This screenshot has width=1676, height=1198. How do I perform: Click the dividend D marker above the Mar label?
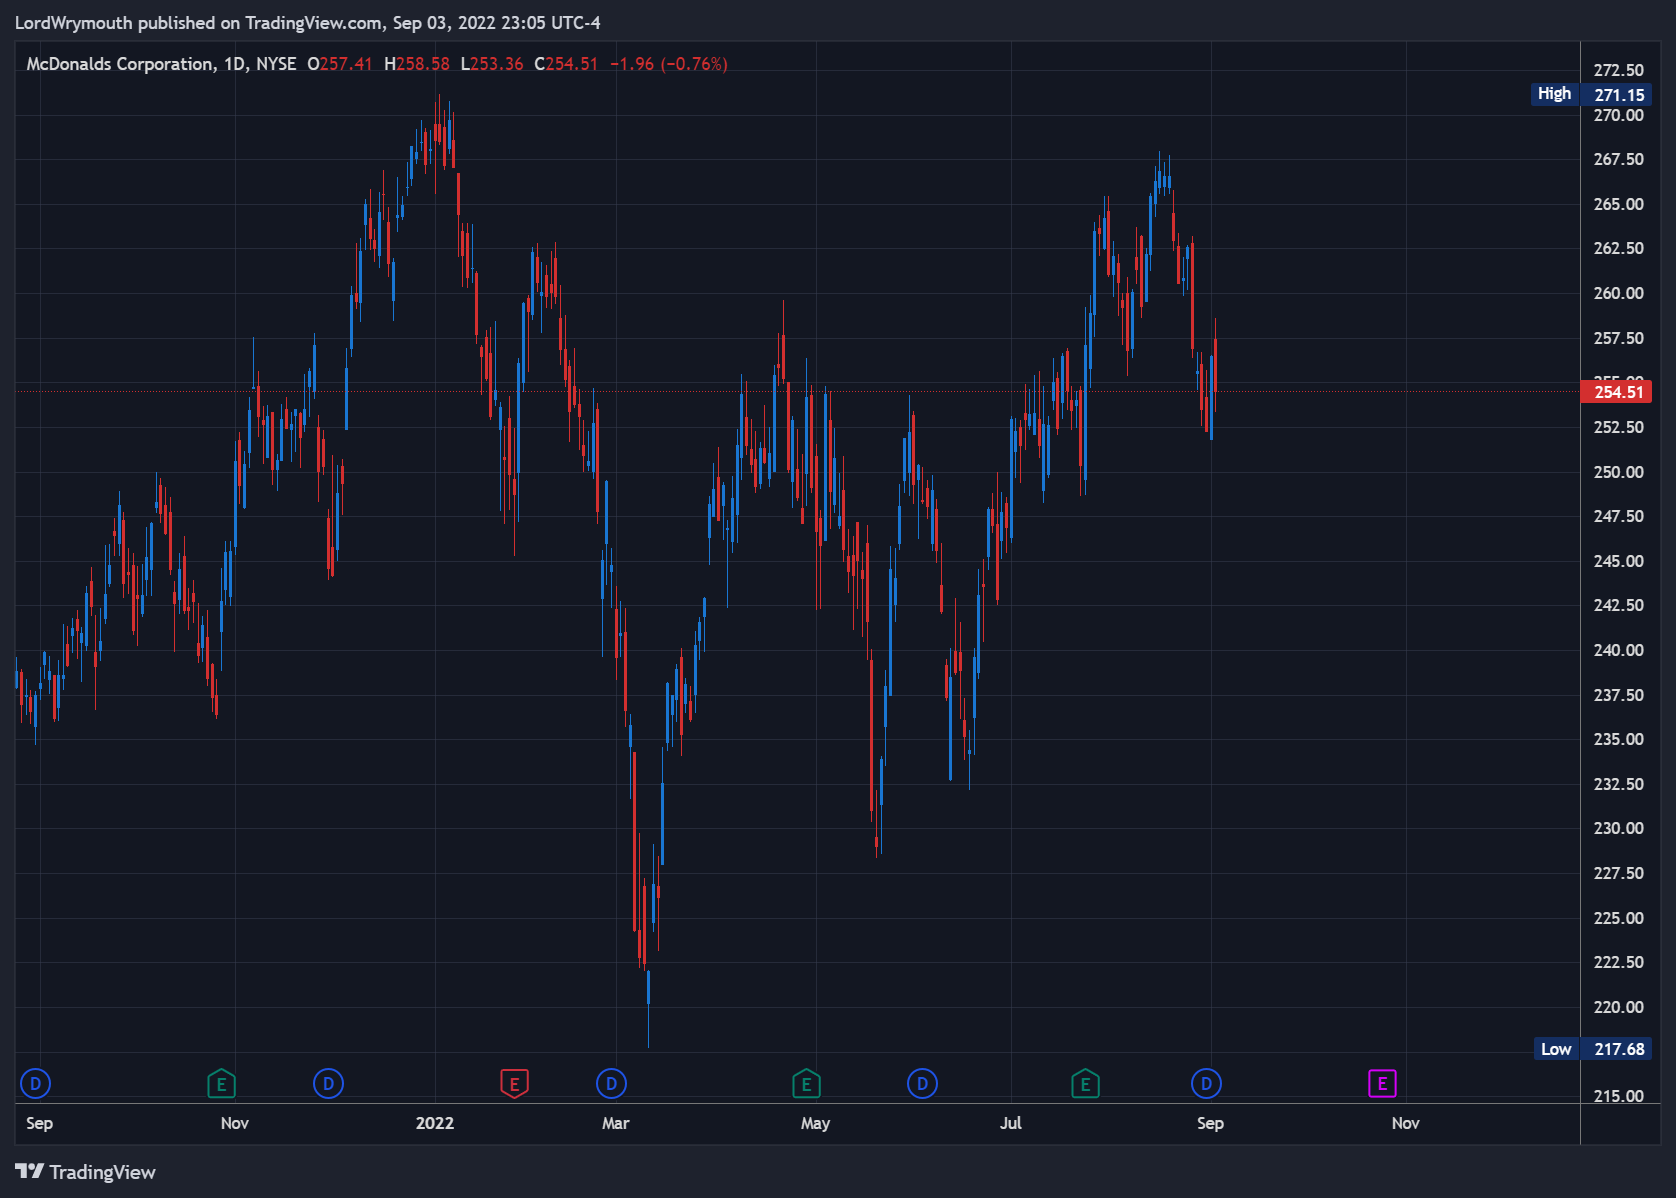tap(611, 1083)
